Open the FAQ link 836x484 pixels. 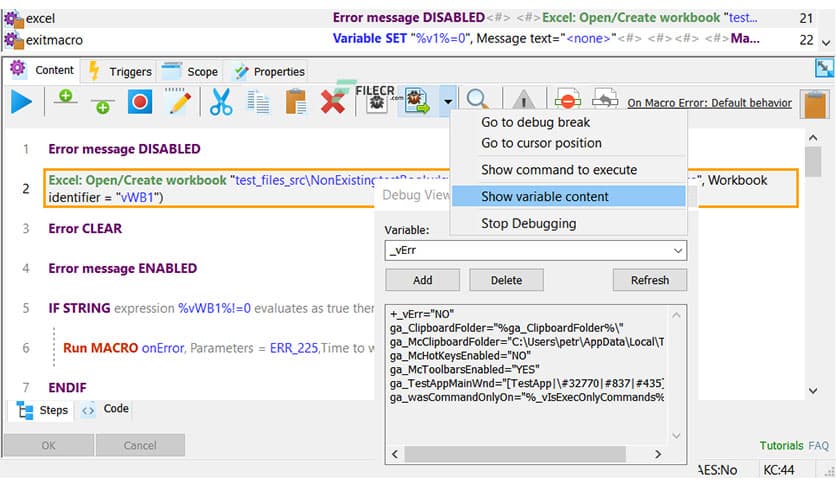tap(818, 445)
